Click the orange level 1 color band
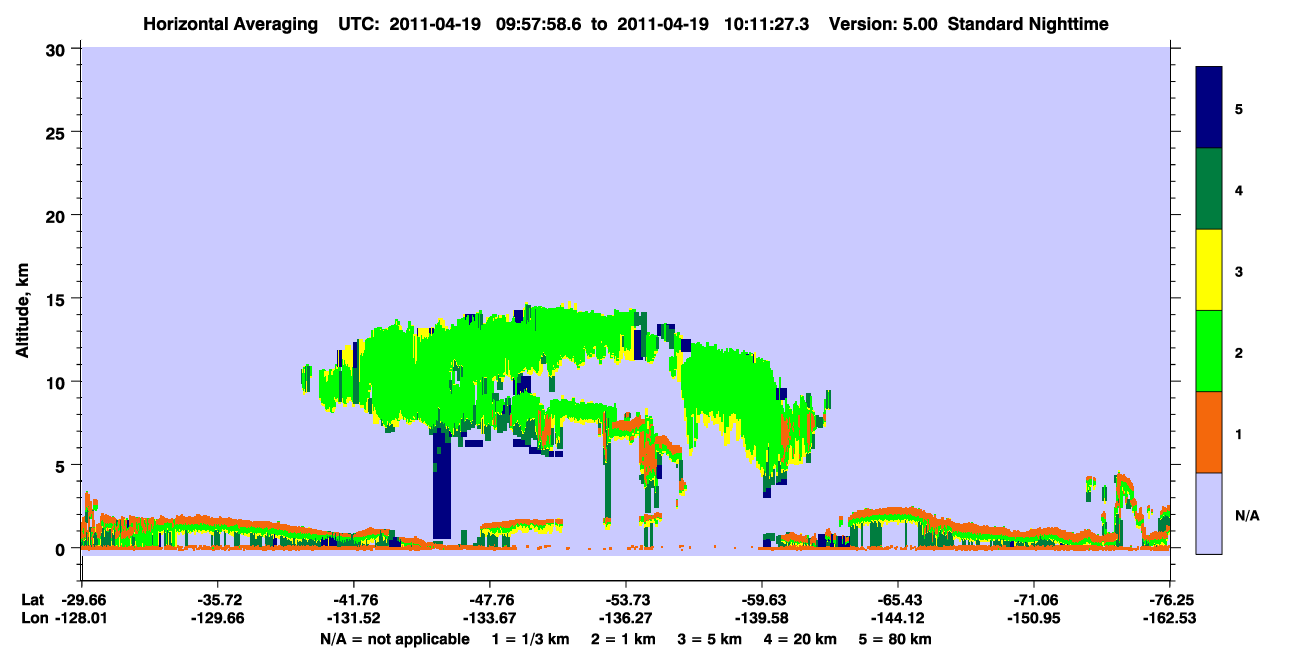Viewport: 1300px width, 667px height. [x=1209, y=432]
